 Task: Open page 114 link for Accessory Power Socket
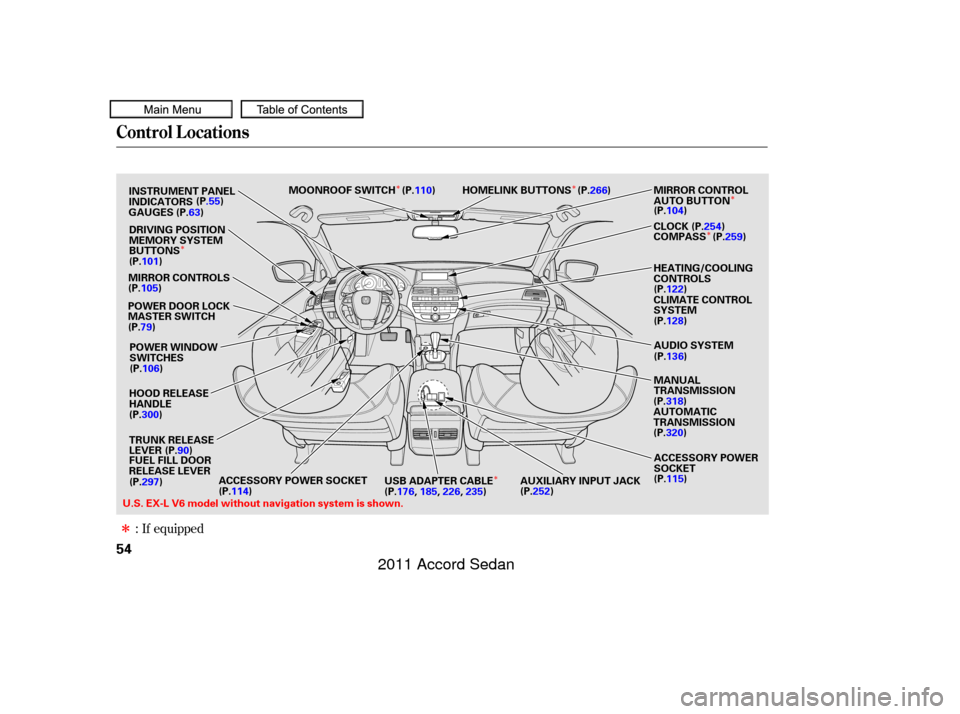pos(240,491)
